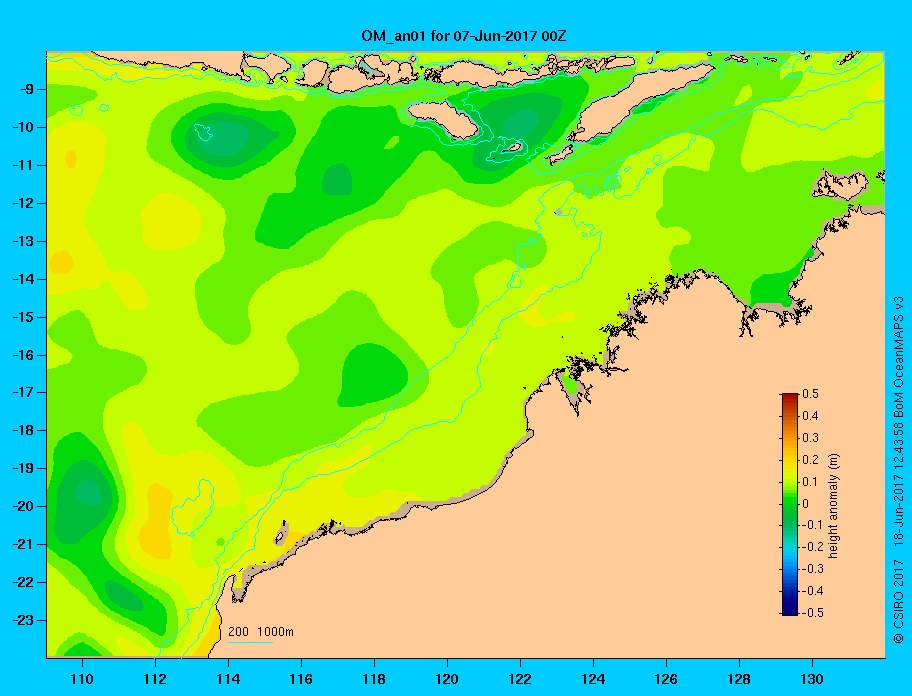Click the -0.5 value on the color scale
Screen dimensions: 912x696
813,613
